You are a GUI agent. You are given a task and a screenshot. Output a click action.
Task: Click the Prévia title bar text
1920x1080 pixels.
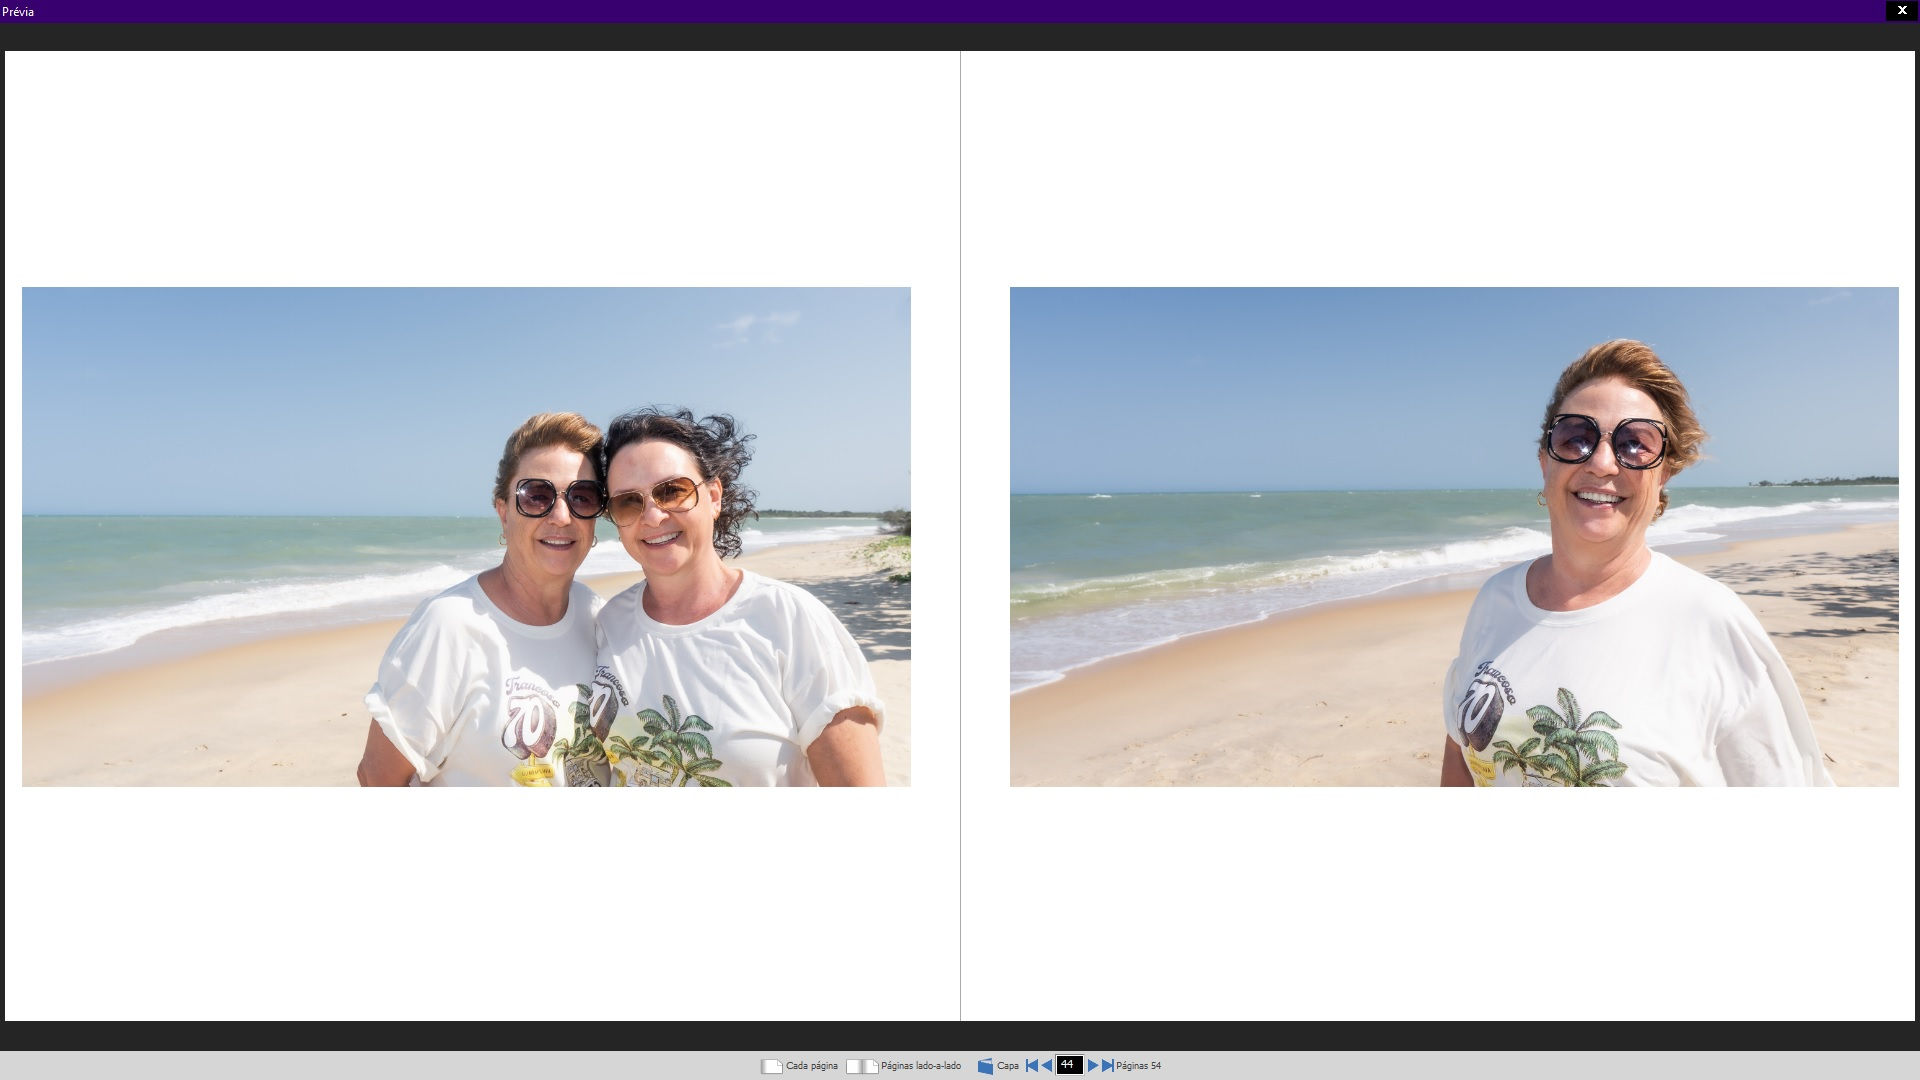click(18, 12)
